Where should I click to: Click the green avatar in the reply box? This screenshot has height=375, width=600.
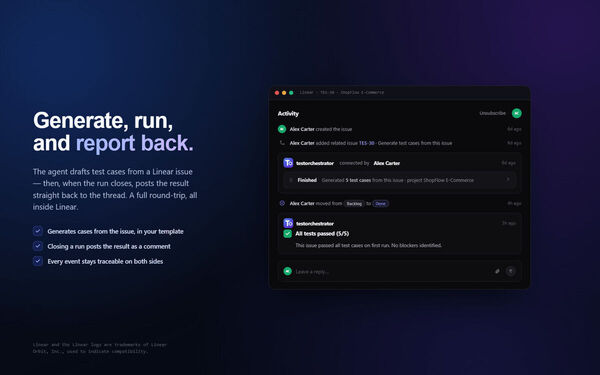(287, 271)
